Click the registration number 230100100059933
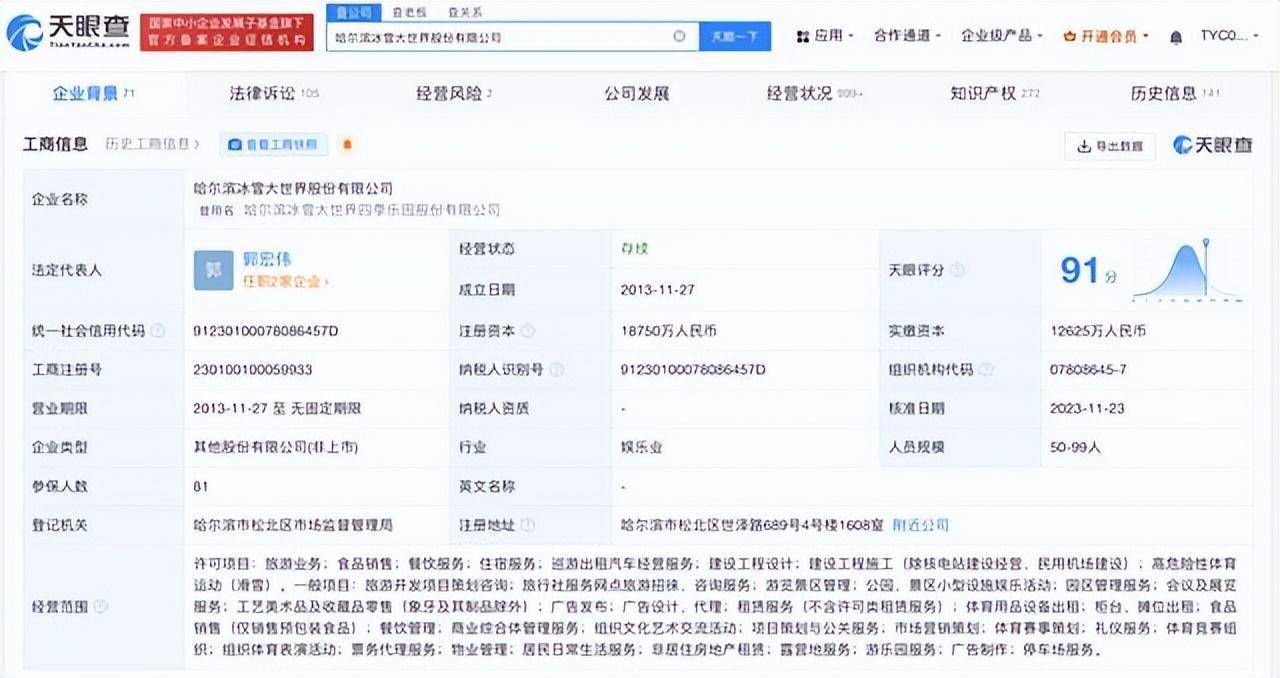The image size is (1280, 678). [252, 369]
